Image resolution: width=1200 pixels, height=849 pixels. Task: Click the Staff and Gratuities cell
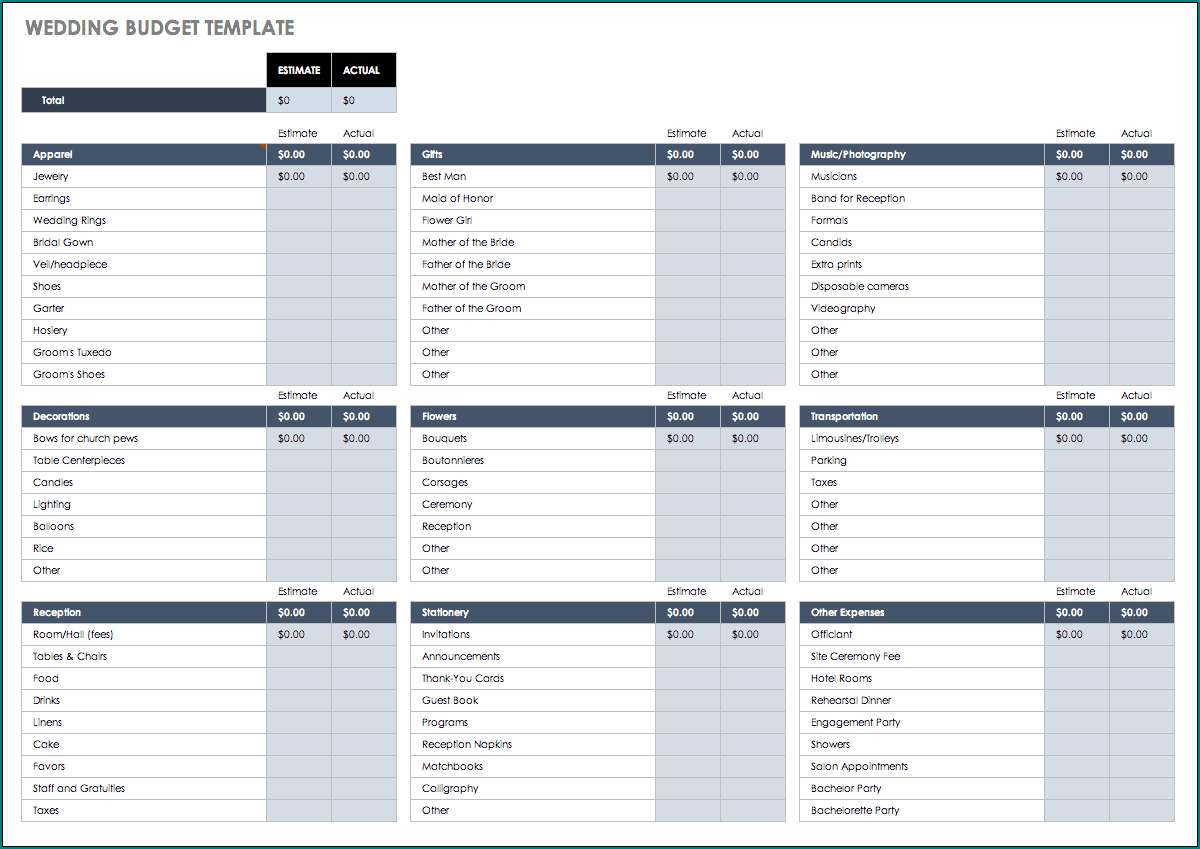coord(144,789)
